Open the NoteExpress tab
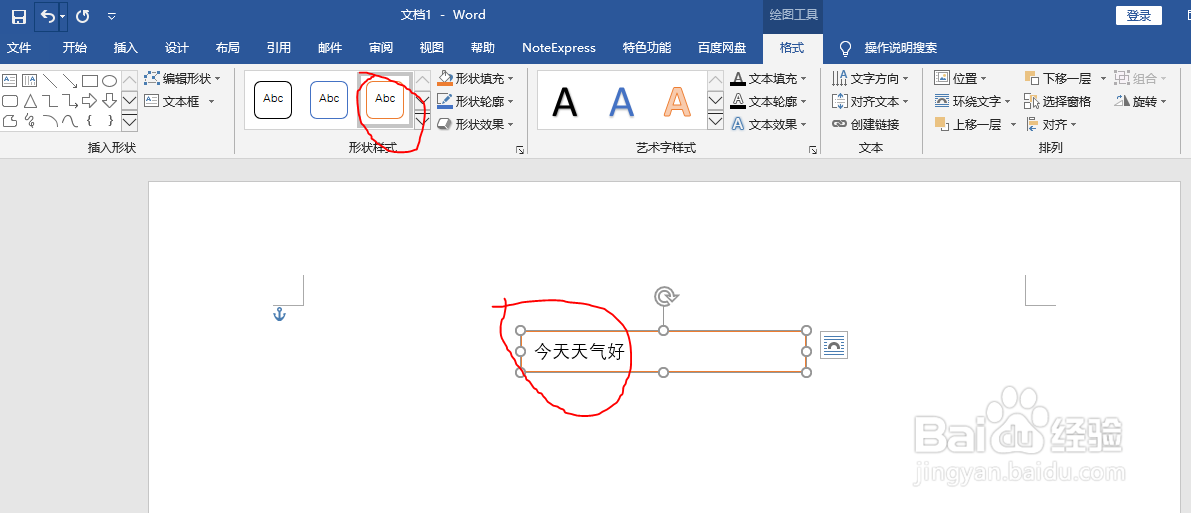Screen dimensions: 1191x513 coord(559,48)
